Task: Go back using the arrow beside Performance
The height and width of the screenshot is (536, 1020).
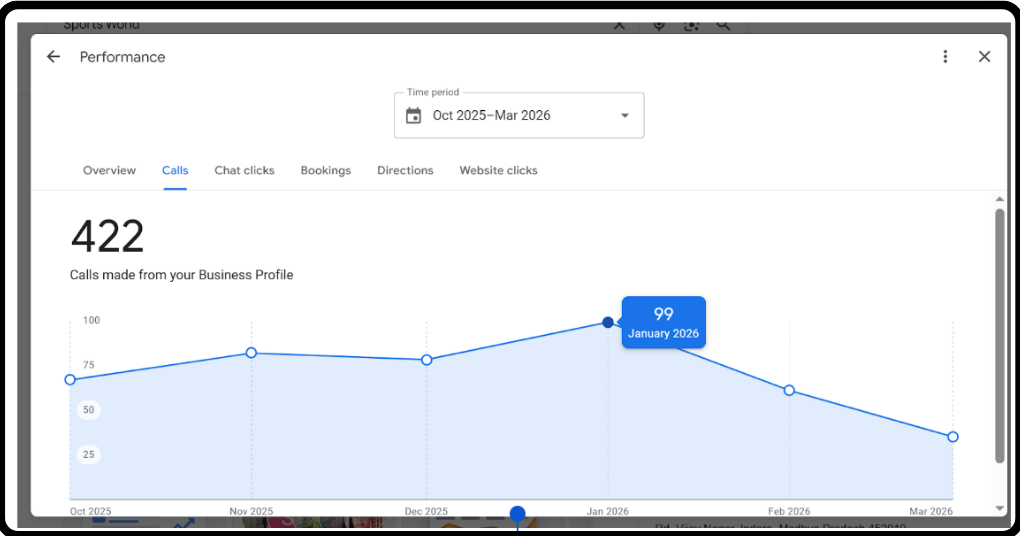Action: coord(54,57)
